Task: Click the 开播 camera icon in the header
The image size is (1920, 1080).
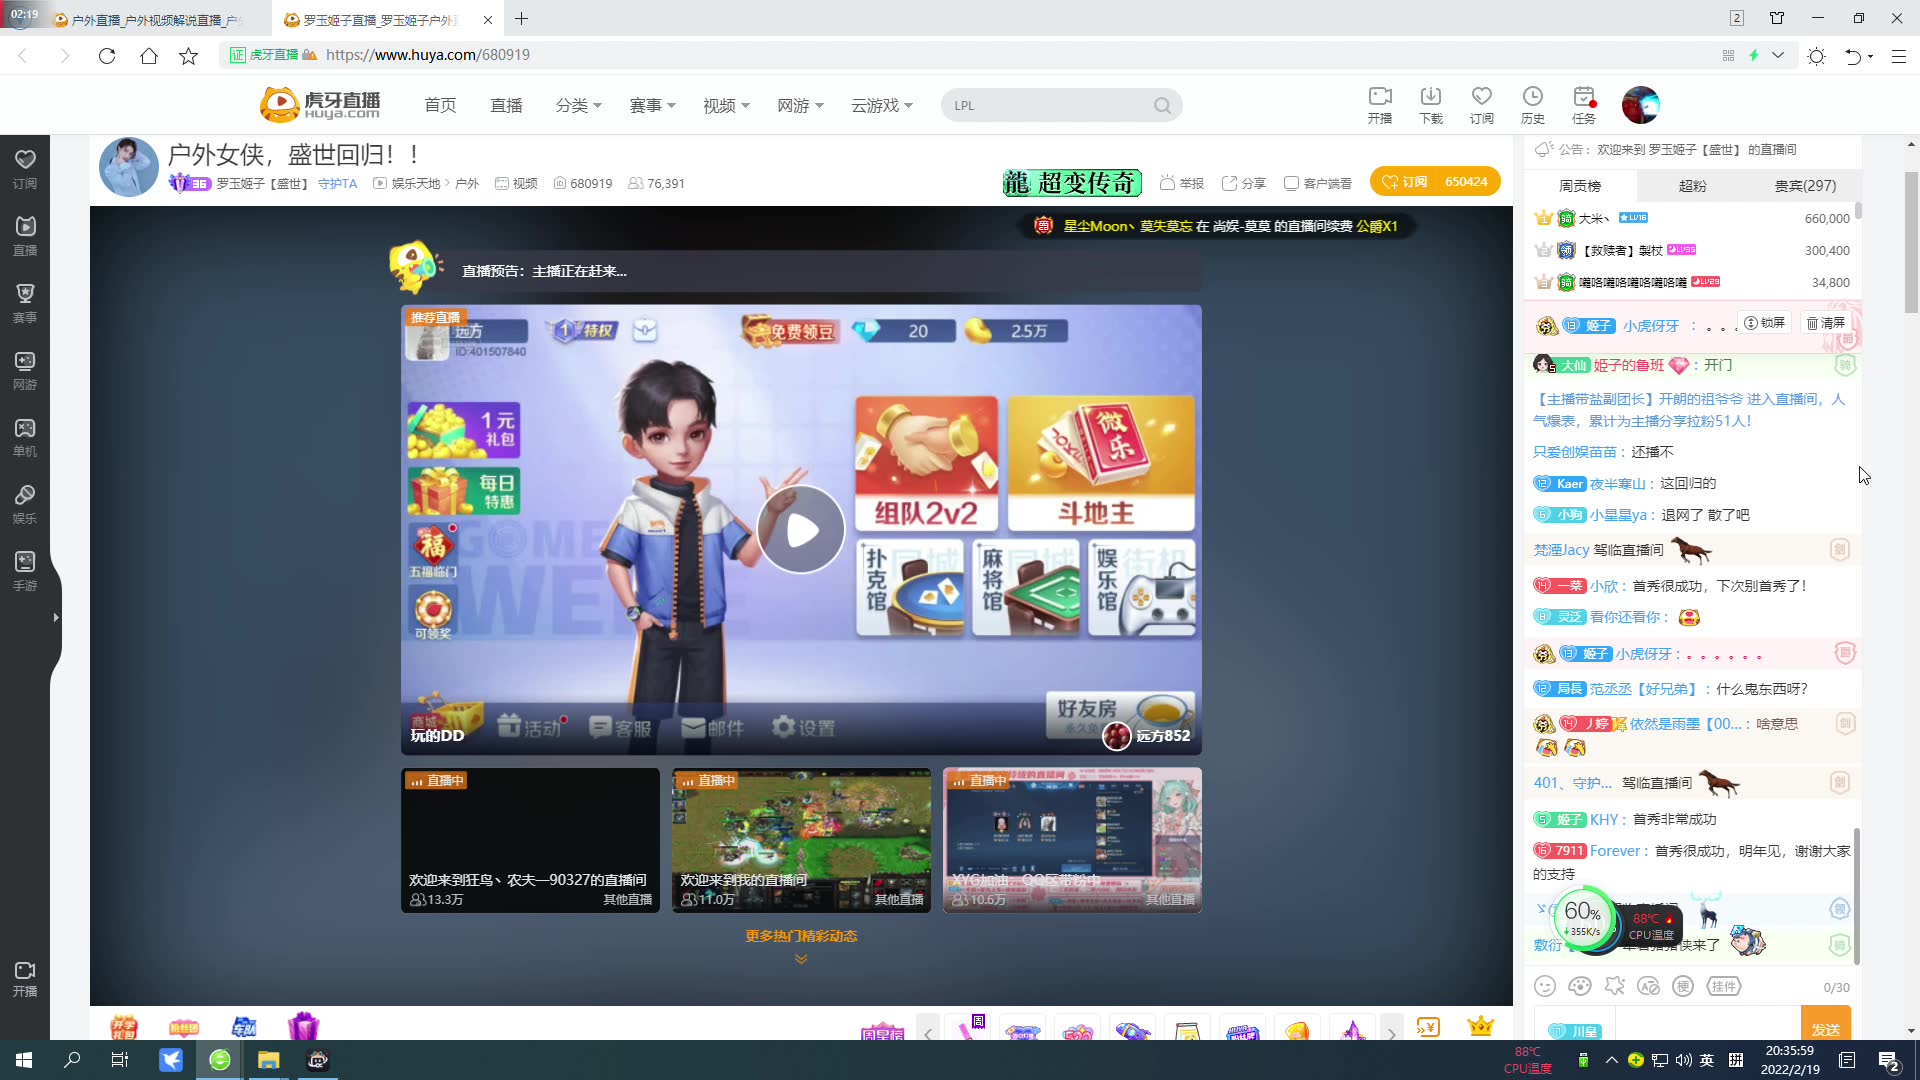Action: pos(1380,104)
